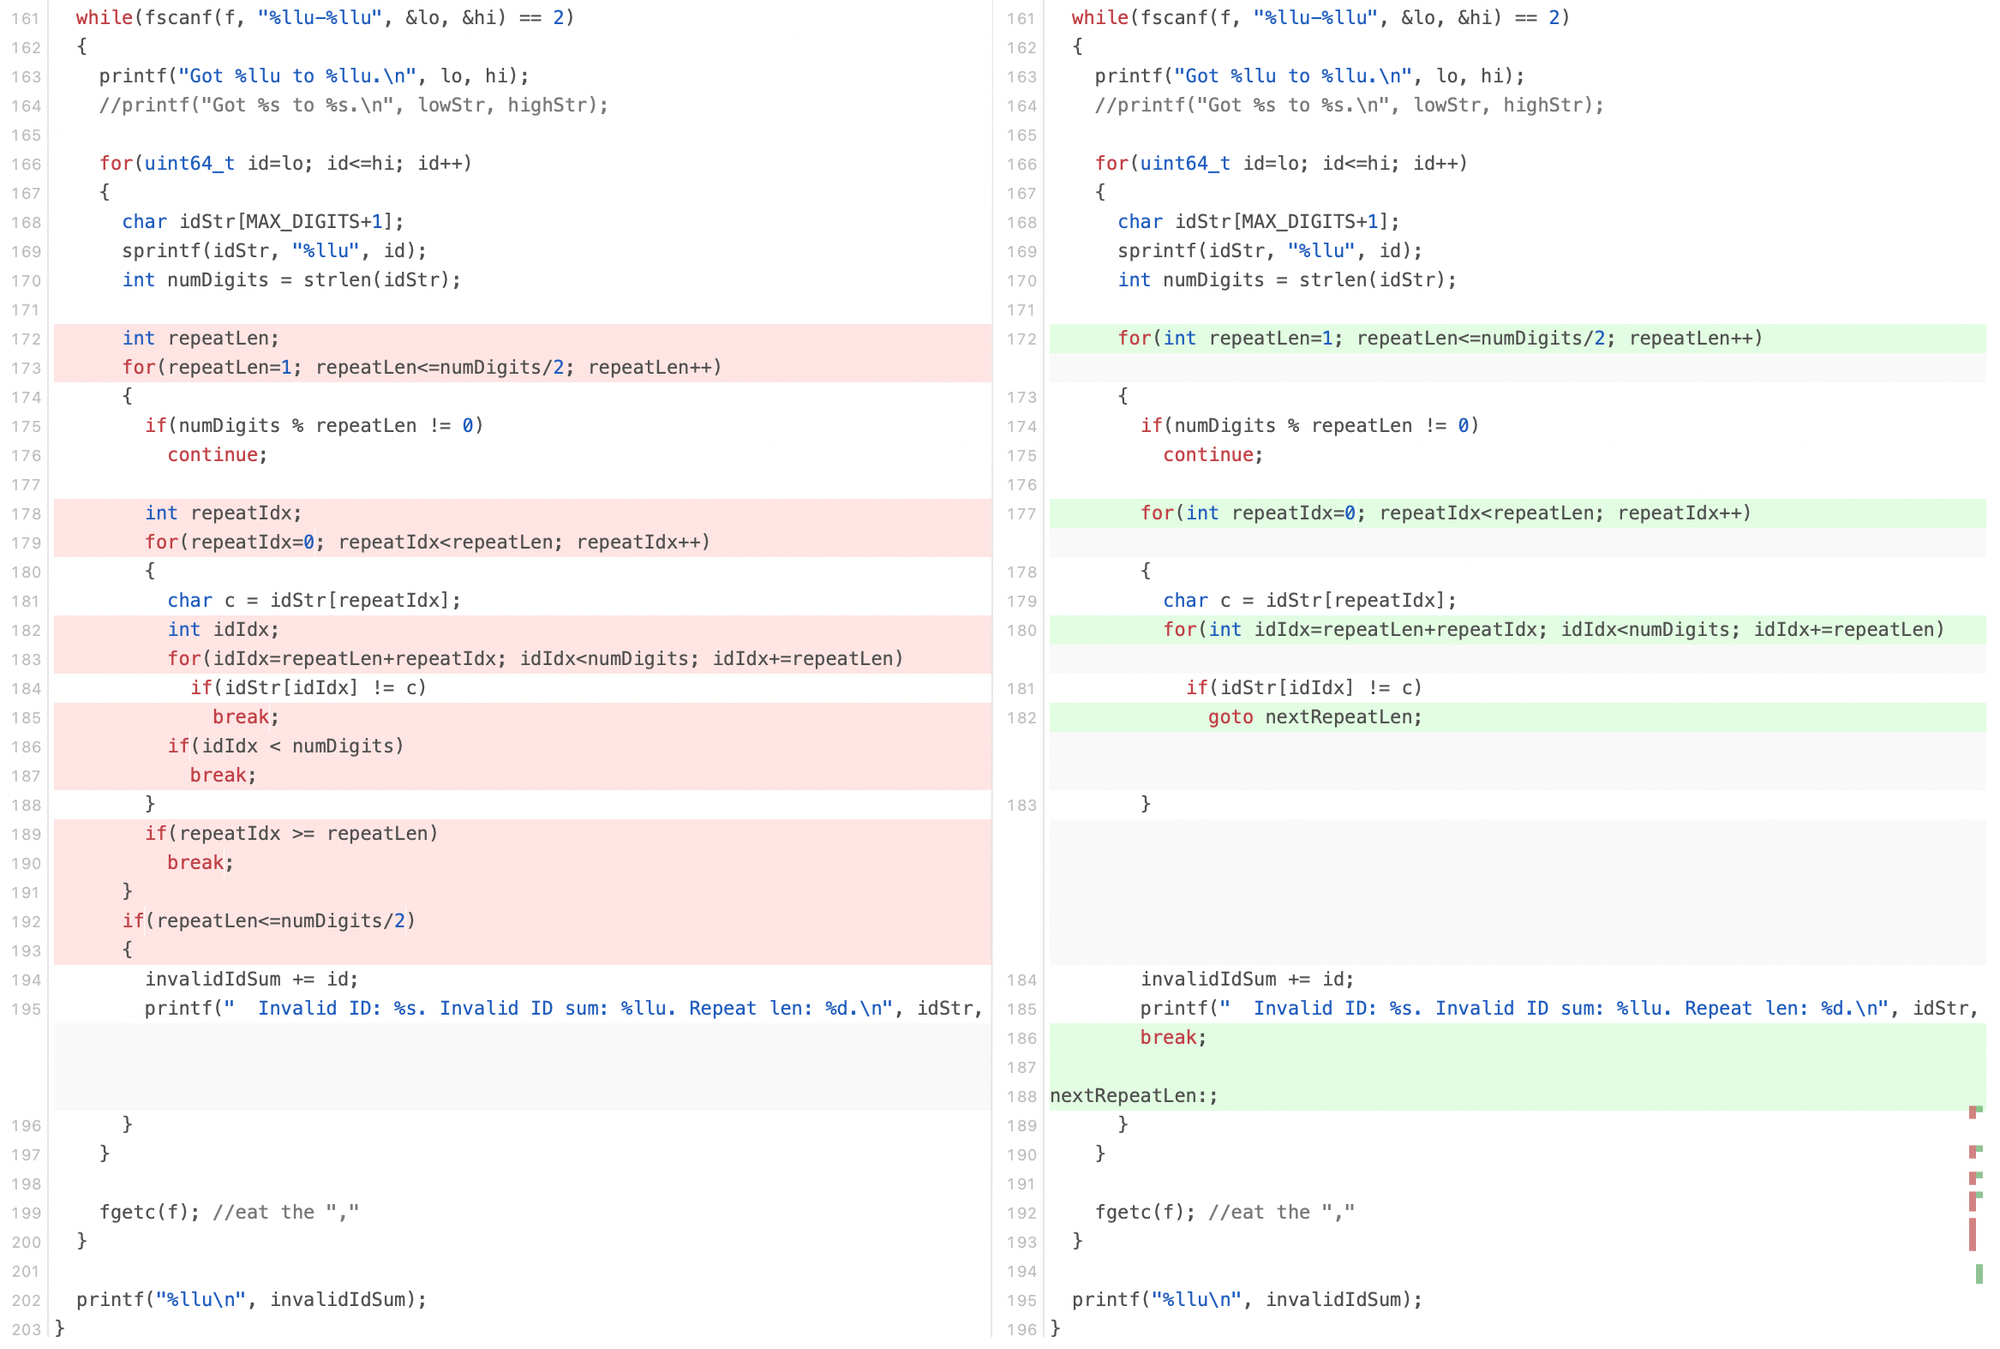Image resolution: width=2000 pixels, height=1349 pixels.
Task: Click 'char idStr[MAX_DIGITS+1];' in left pane
Action: pyautogui.click(x=262, y=222)
